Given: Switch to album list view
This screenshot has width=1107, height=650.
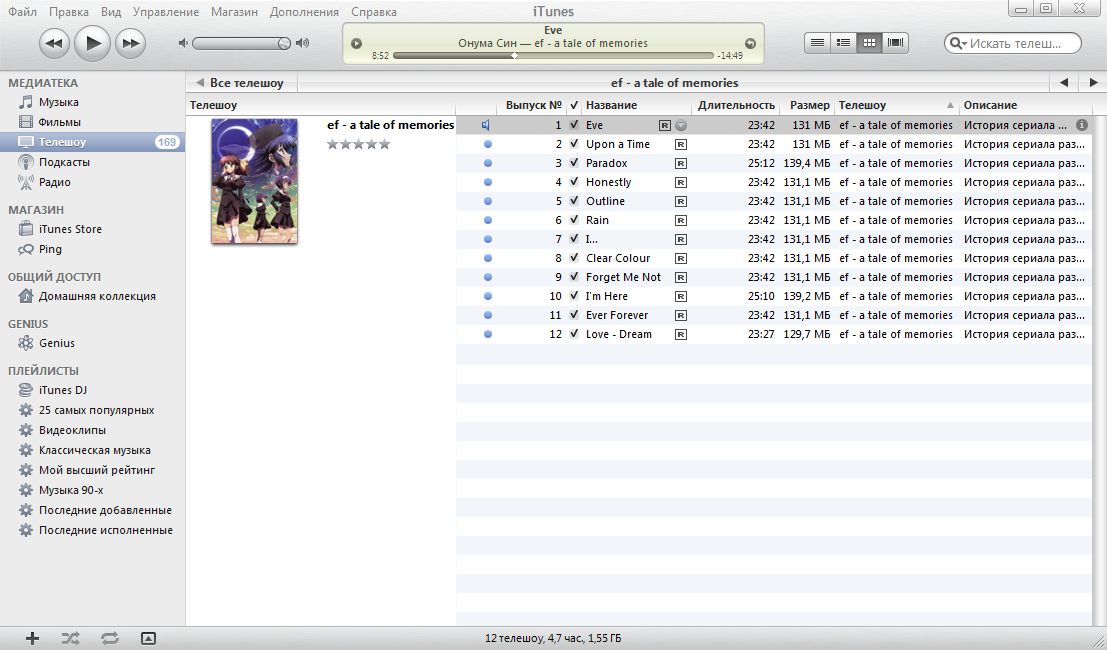Looking at the screenshot, I should 843,43.
